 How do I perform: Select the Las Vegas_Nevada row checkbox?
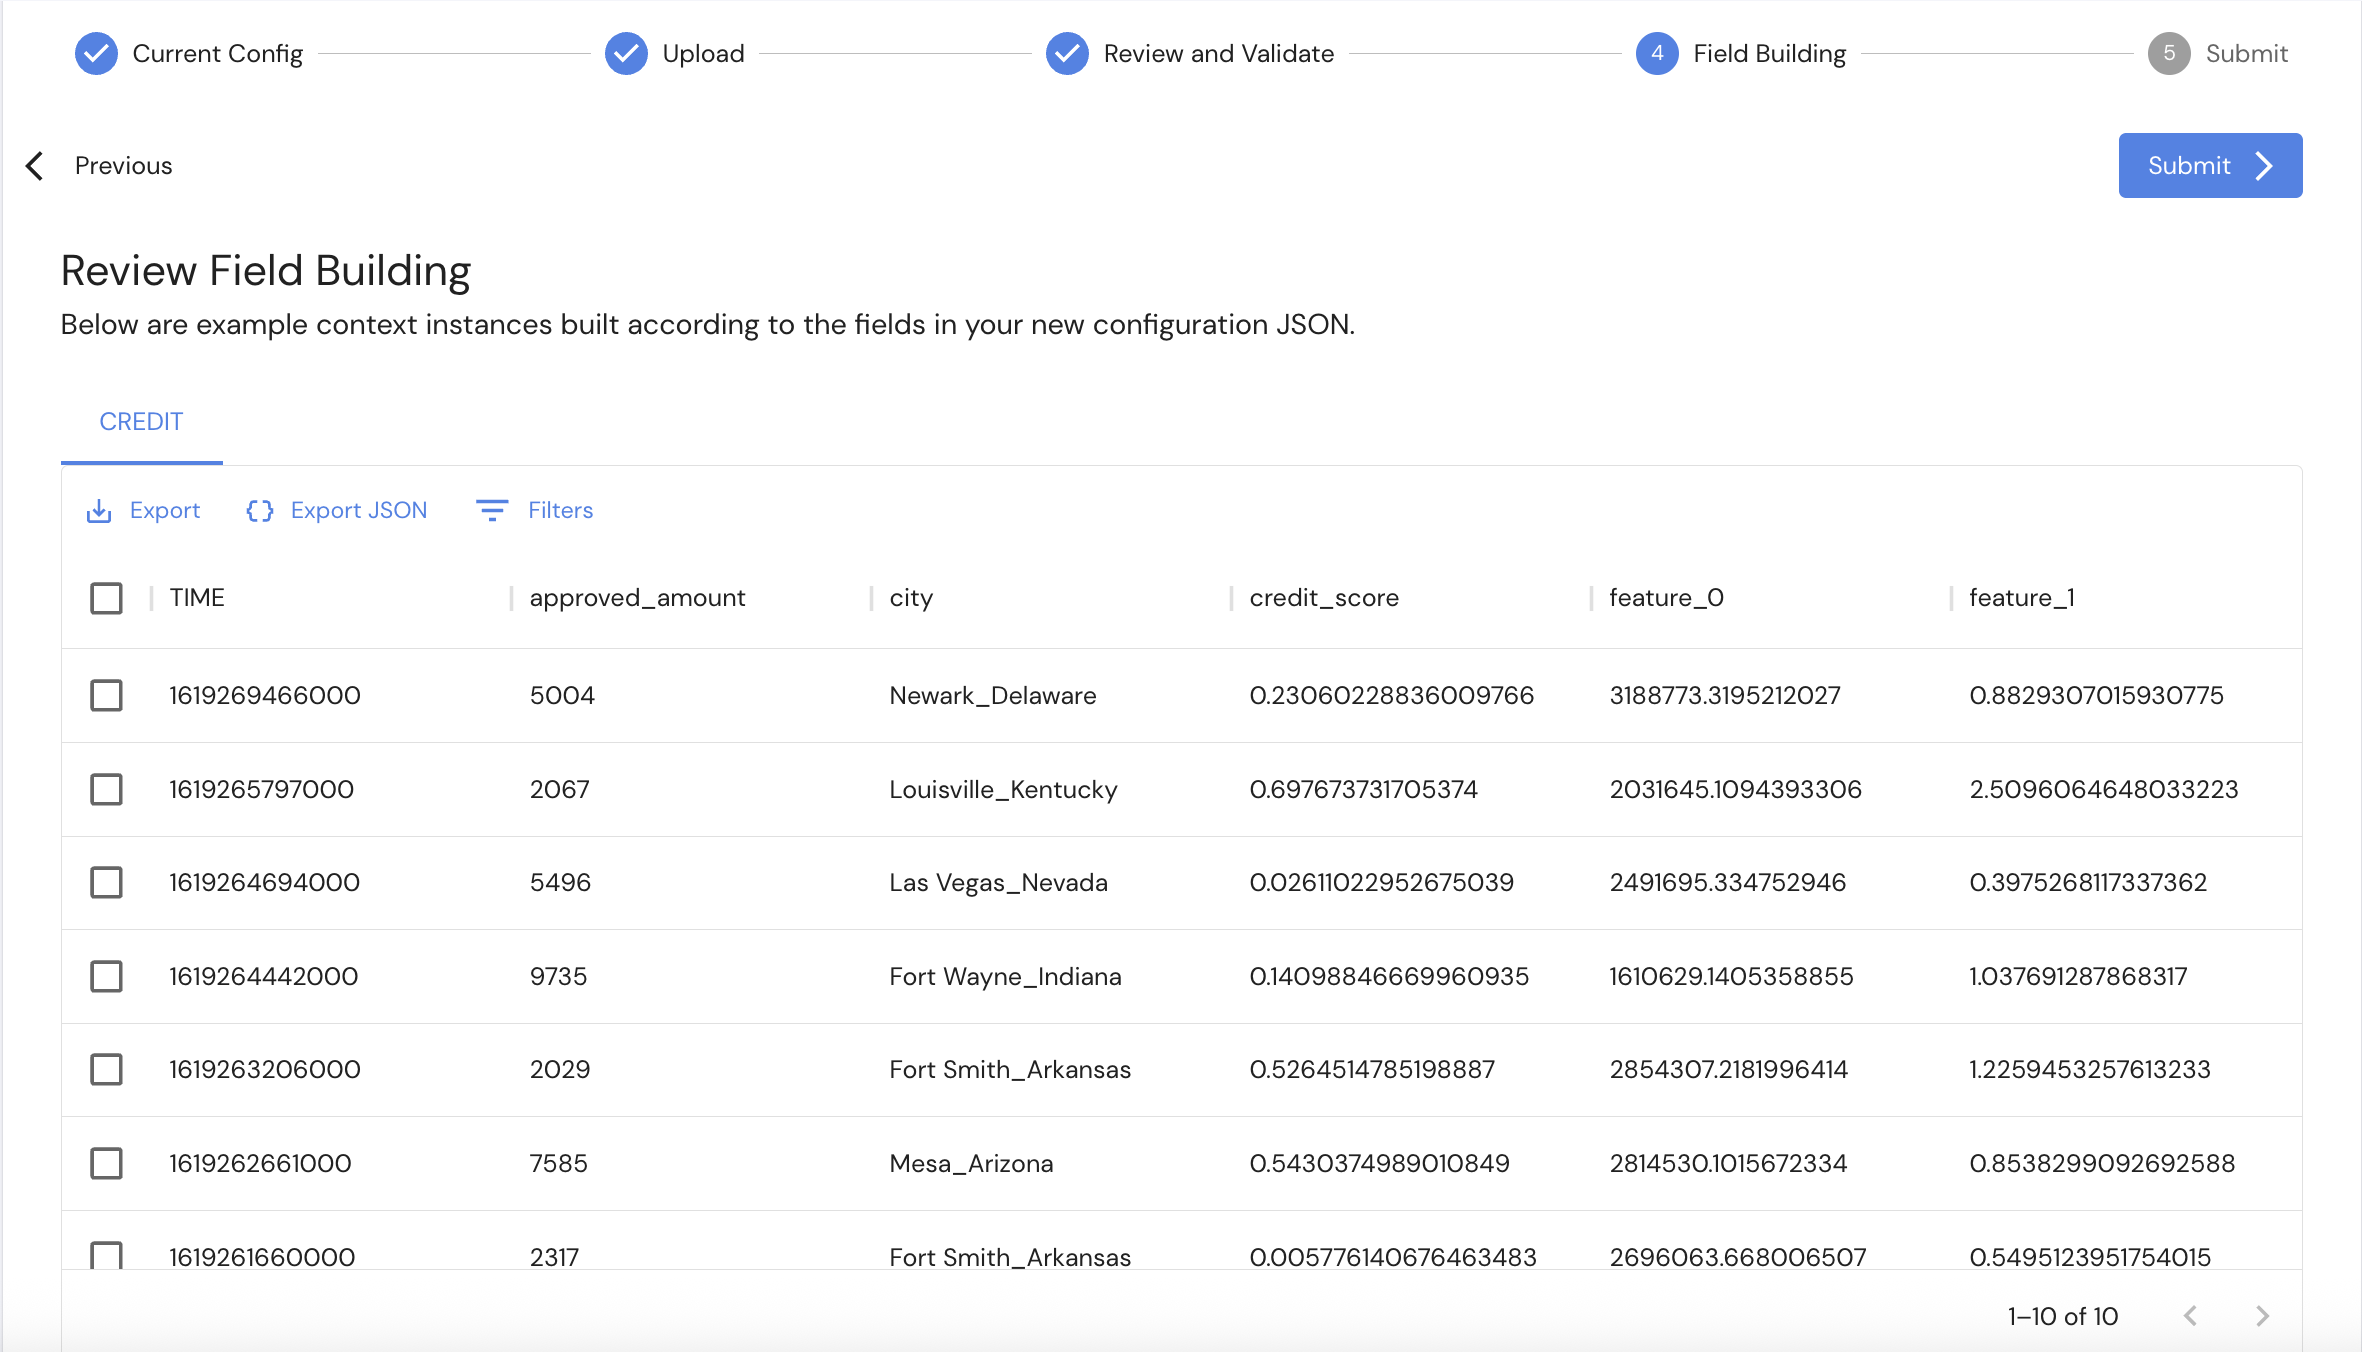[106, 882]
